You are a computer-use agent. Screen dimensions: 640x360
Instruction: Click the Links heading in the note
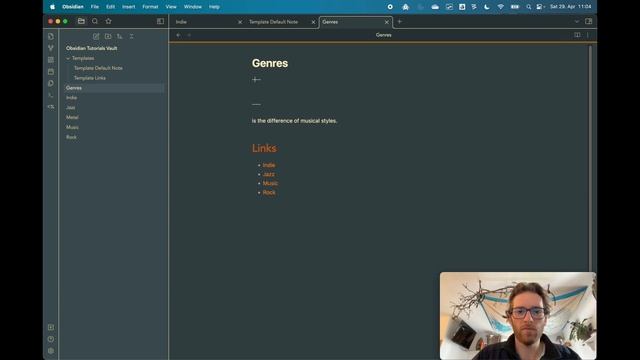point(264,148)
